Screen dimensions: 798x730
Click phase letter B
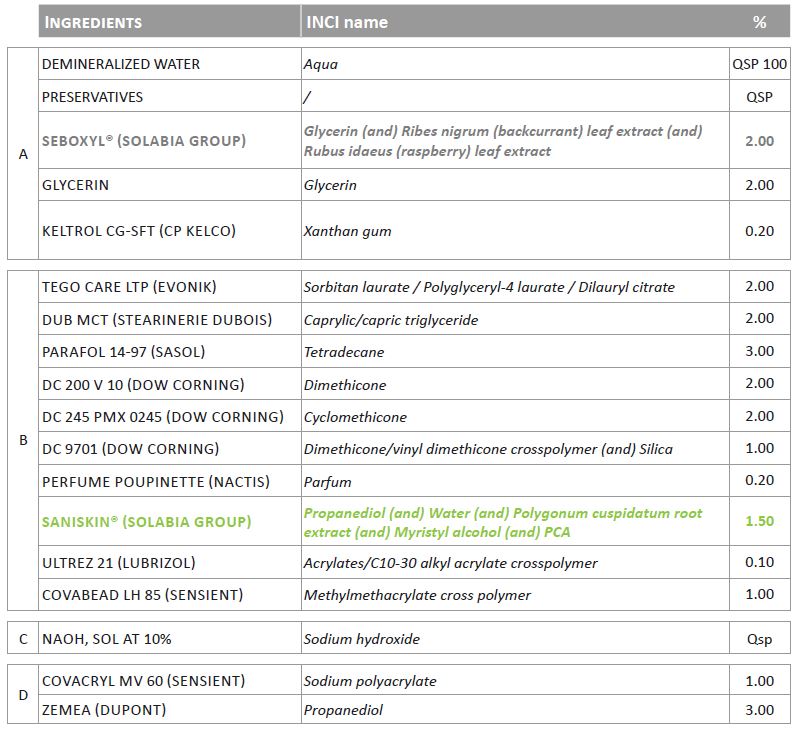tap(23, 440)
